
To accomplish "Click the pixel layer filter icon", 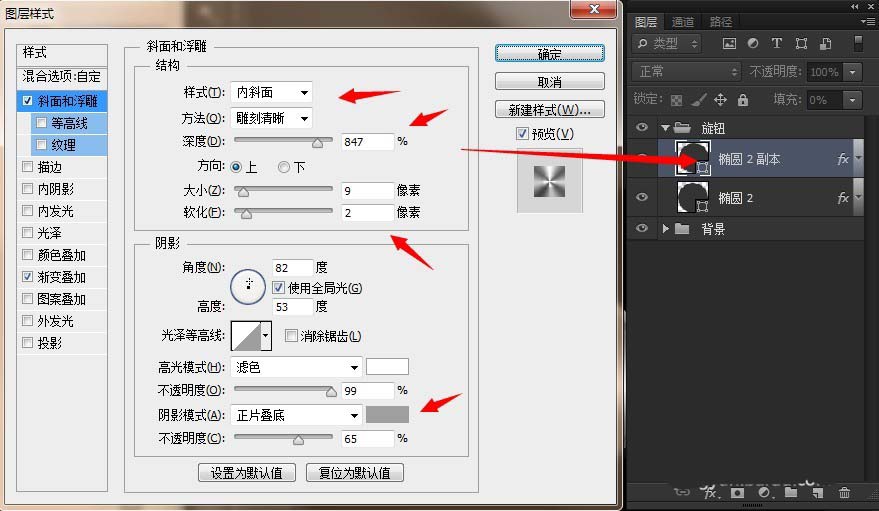I will [x=729, y=44].
